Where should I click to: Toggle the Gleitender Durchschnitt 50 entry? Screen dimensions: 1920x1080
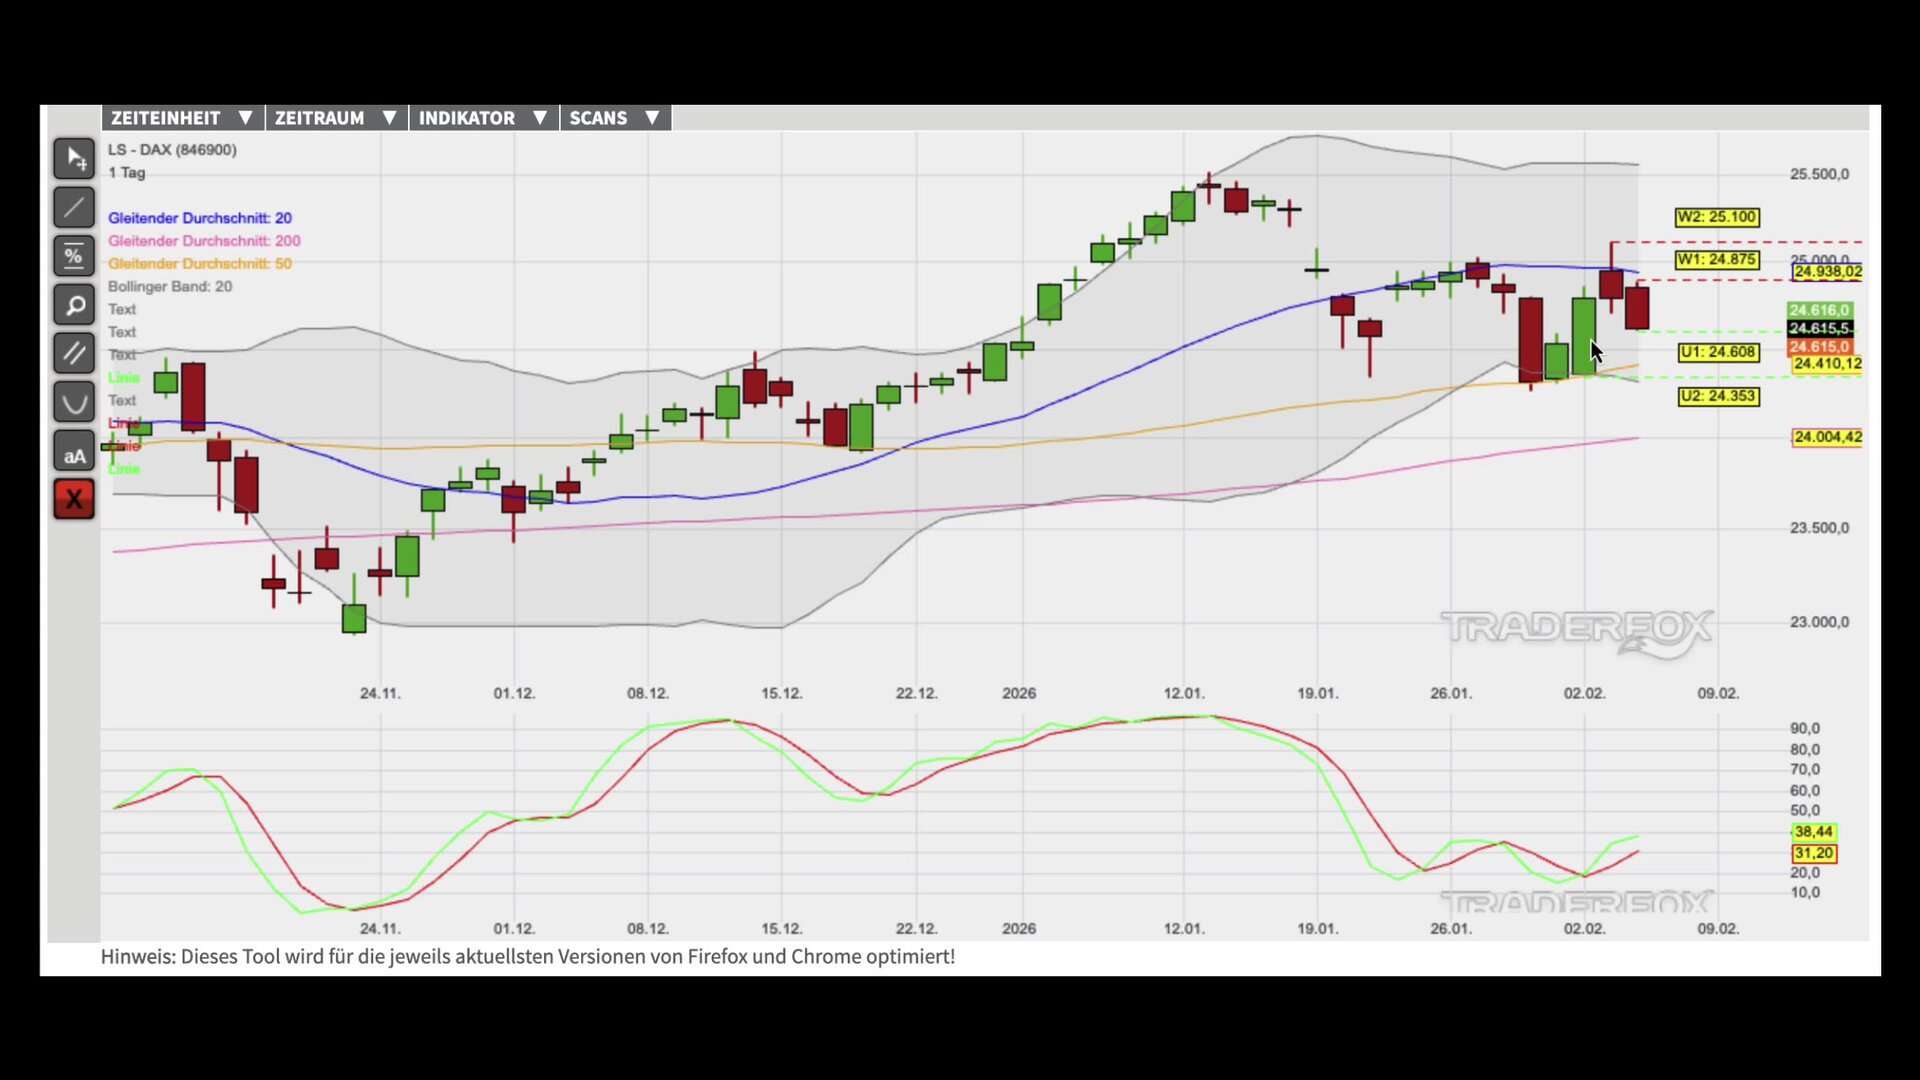(200, 264)
